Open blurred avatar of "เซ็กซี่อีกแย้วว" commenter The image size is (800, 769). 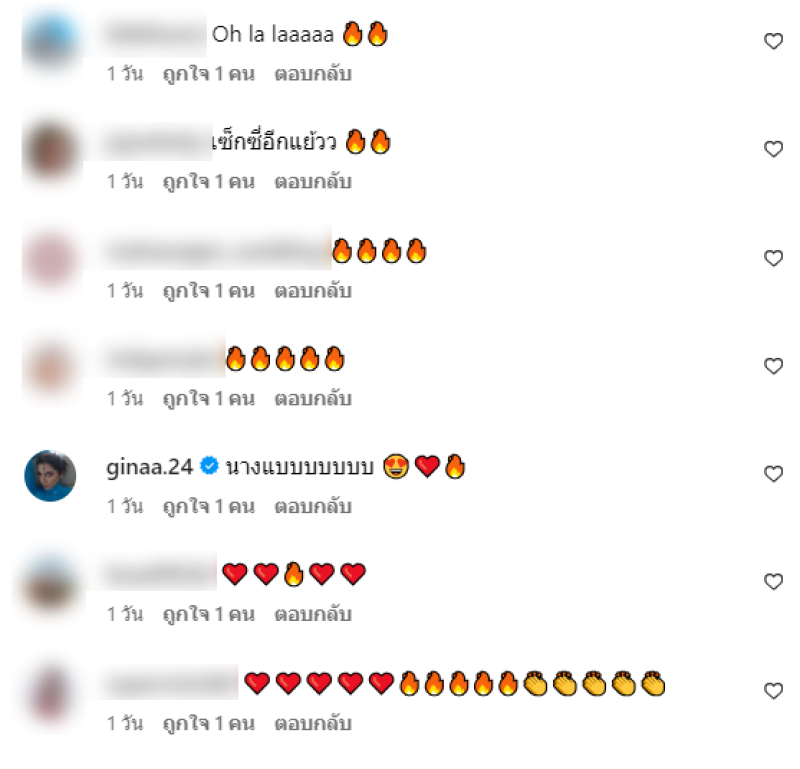coord(50,151)
